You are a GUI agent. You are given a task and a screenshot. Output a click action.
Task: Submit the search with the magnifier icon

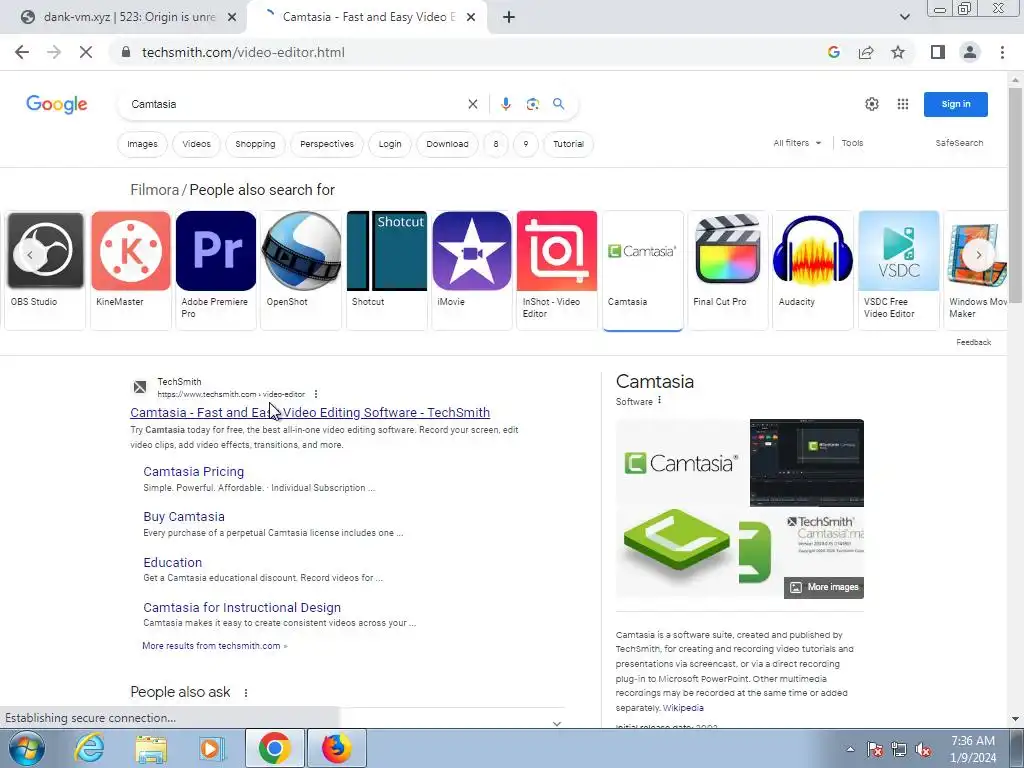tap(558, 104)
